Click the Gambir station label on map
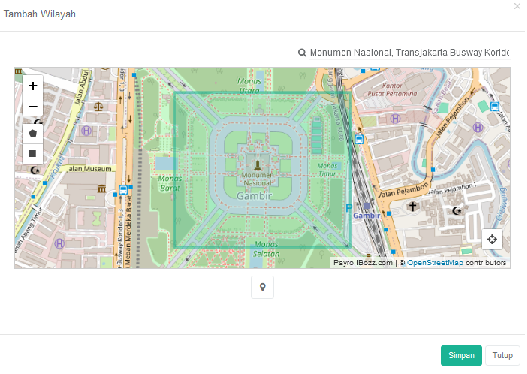This screenshot has height=374, width=527. click(366, 215)
